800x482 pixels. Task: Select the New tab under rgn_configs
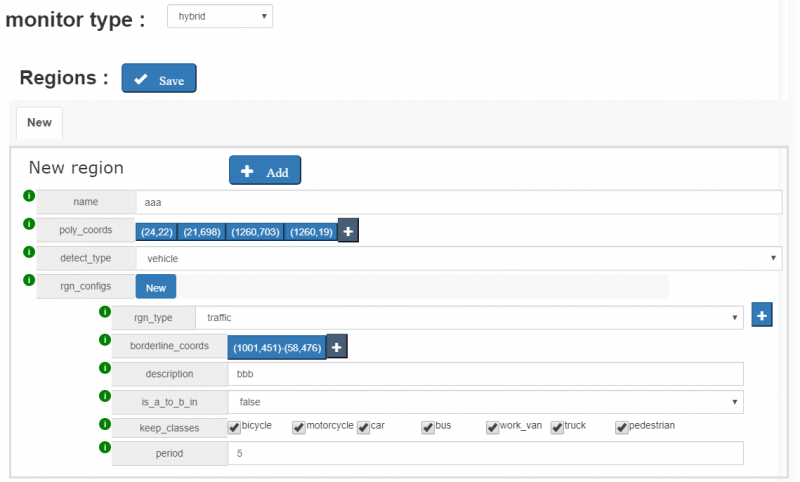(156, 287)
